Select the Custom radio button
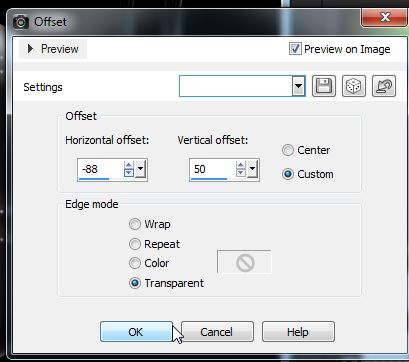The height and width of the screenshot is (362, 409). (287, 174)
